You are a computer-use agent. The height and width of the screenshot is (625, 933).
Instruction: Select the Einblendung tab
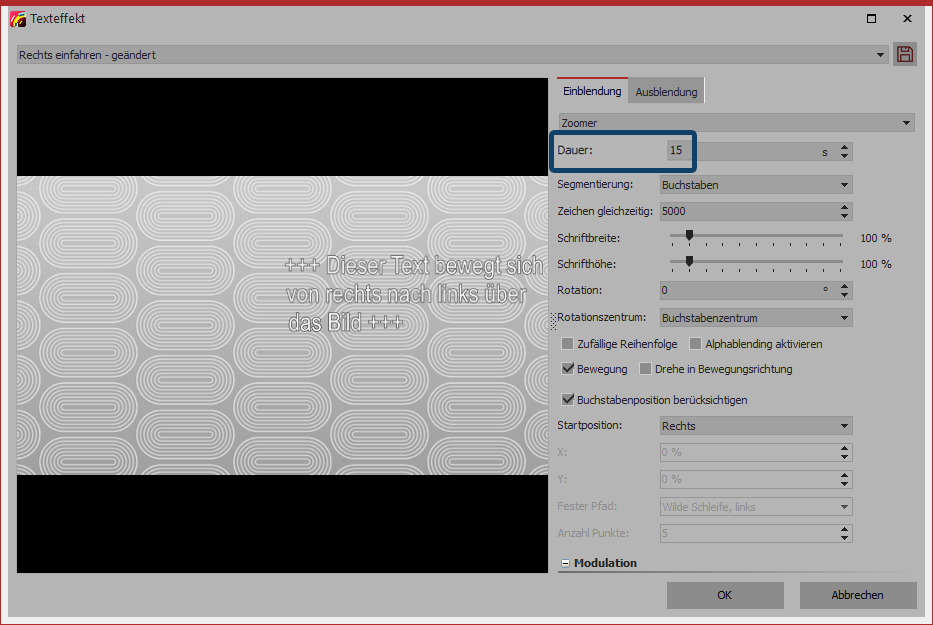[592, 91]
